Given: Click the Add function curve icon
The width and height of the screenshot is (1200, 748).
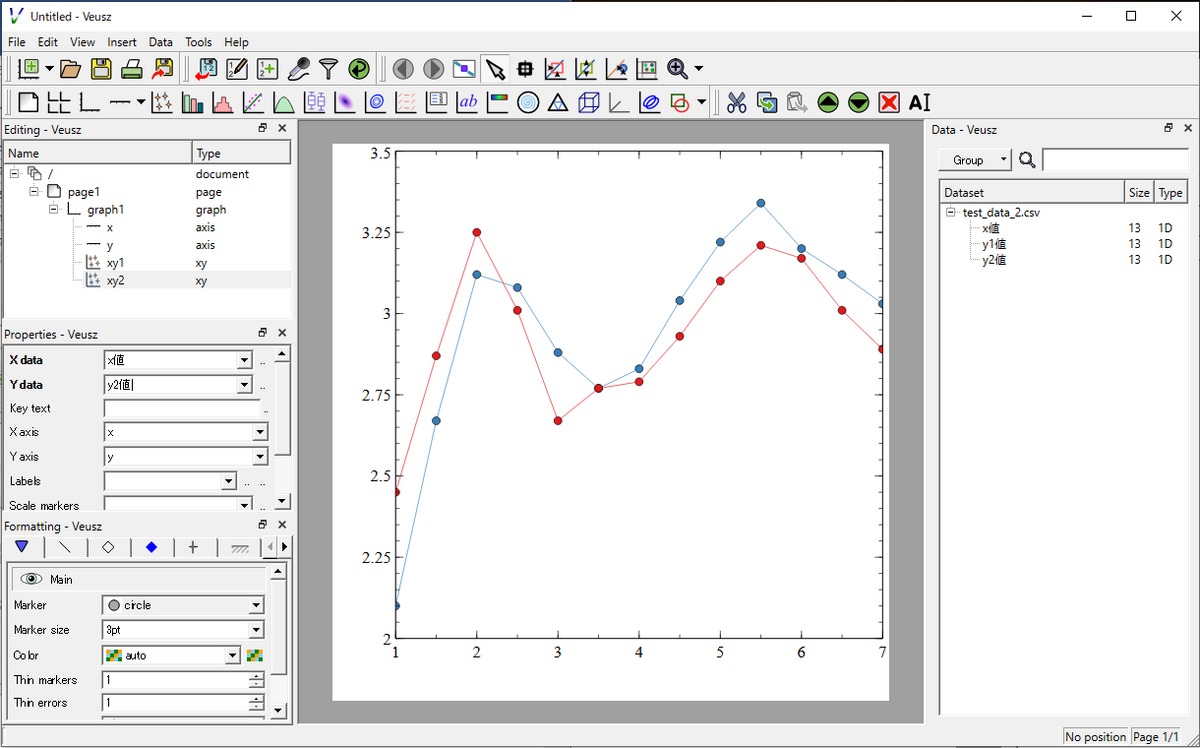Looking at the screenshot, I should 284,102.
